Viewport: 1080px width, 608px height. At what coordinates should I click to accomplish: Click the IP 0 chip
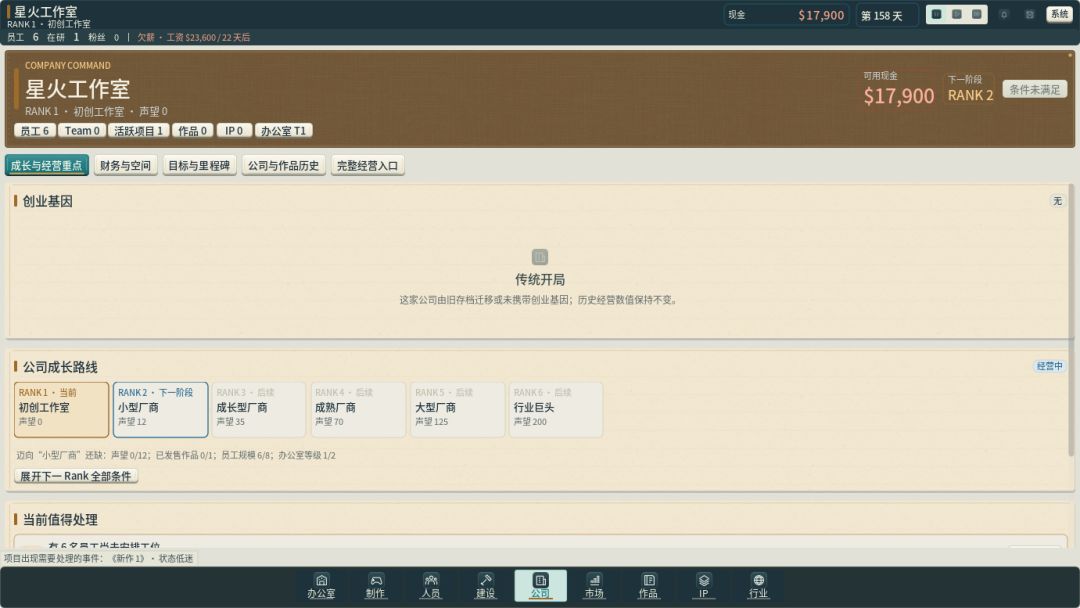(x=234, y=131)
